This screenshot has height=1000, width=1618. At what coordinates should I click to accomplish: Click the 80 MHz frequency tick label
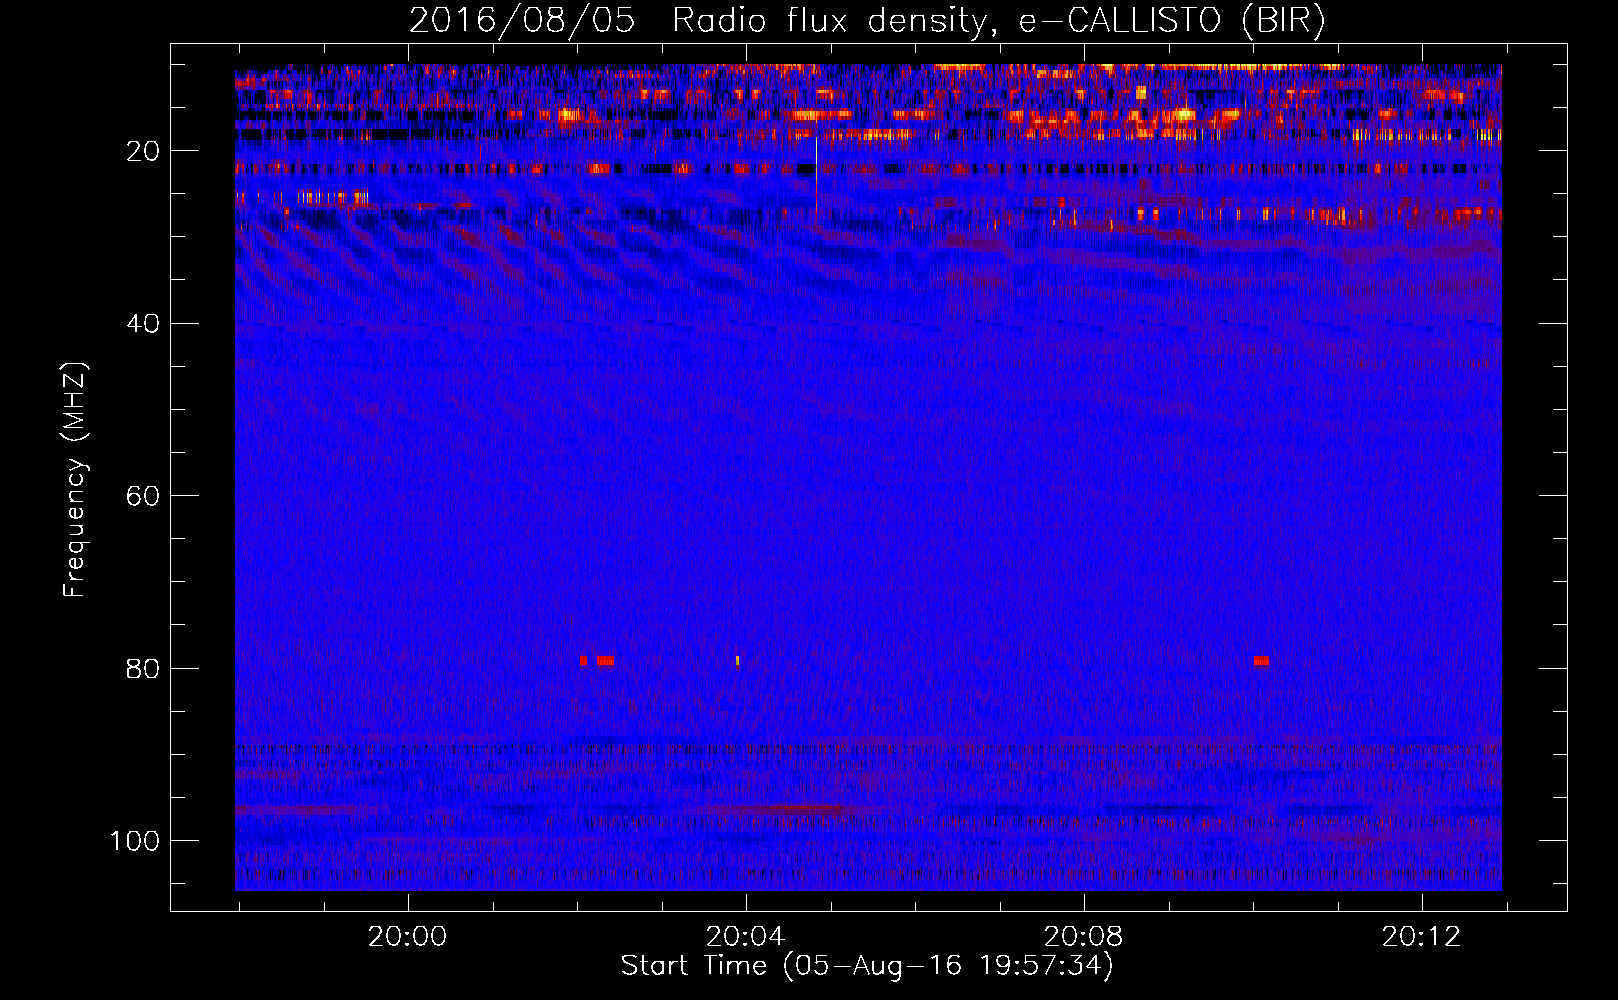pos(144,669)
